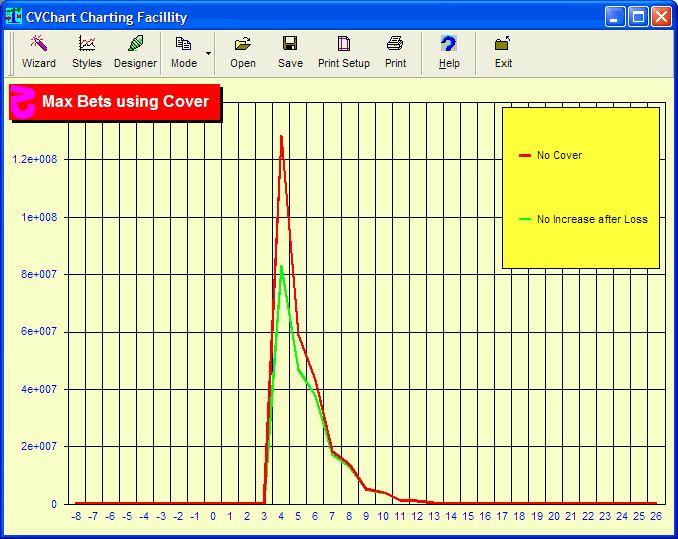Click the Exit toolbar button
The image size is (678, 539).
pyautogui.click(x=503, y=51)
